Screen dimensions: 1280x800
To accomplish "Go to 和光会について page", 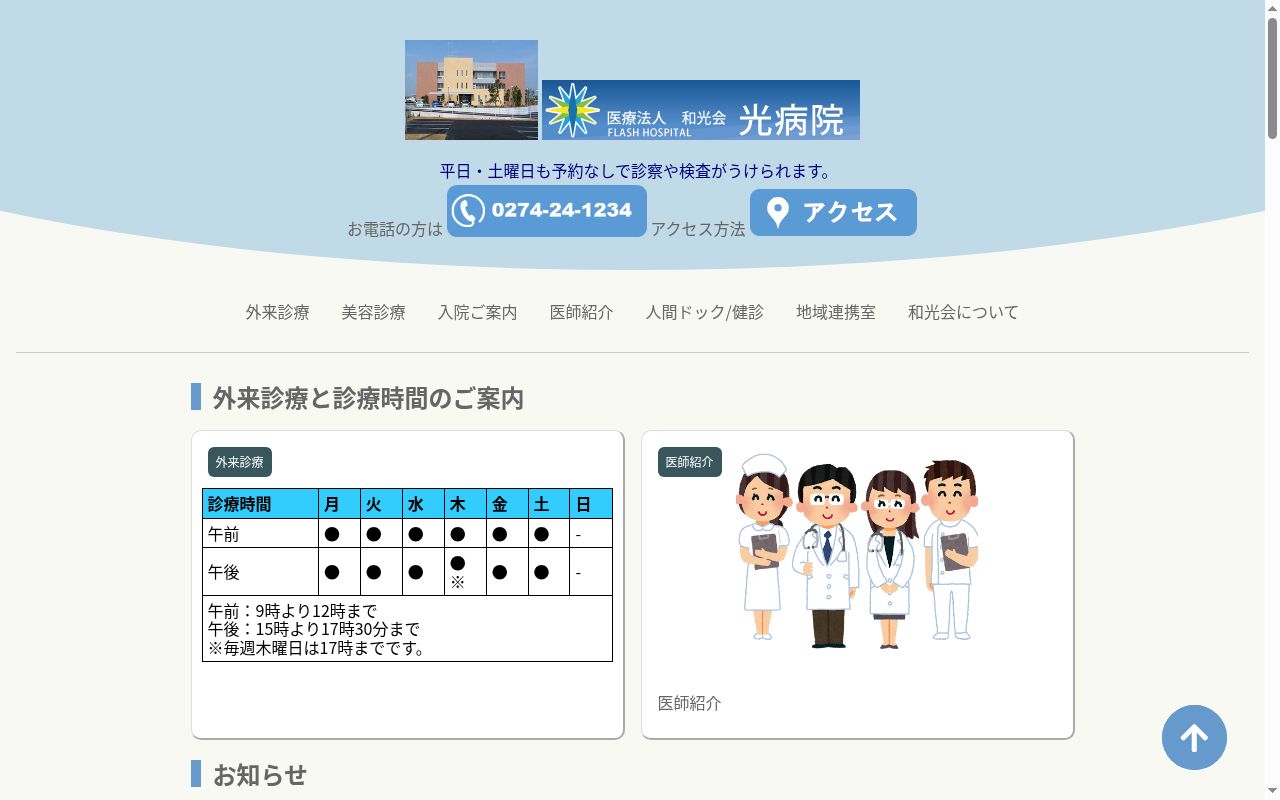I will point(963,312).
